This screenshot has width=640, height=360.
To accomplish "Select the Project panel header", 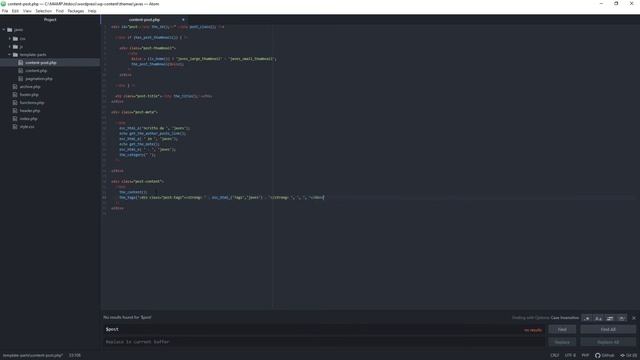I will point(50,20).
